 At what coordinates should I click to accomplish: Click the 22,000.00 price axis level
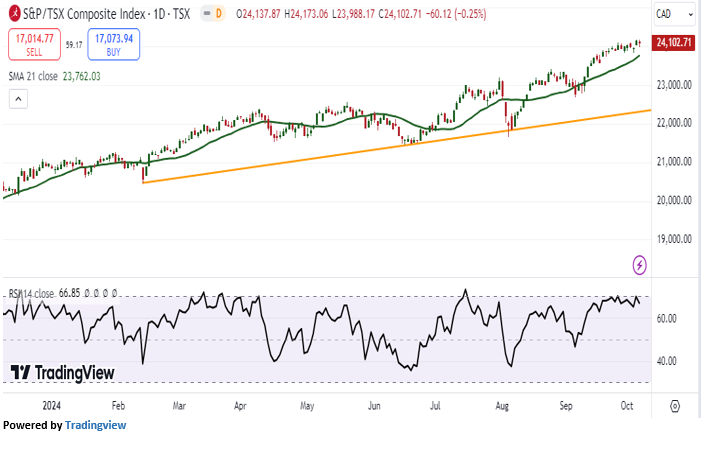click(x=674, y=123)
